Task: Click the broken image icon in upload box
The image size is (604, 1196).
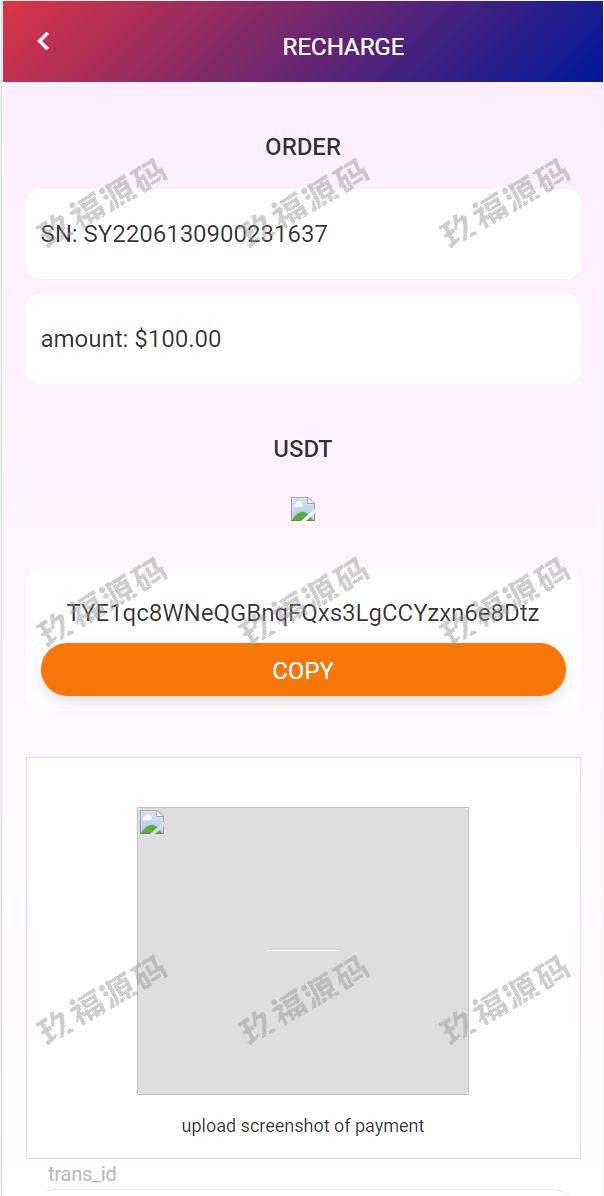Action: (151, 822)
